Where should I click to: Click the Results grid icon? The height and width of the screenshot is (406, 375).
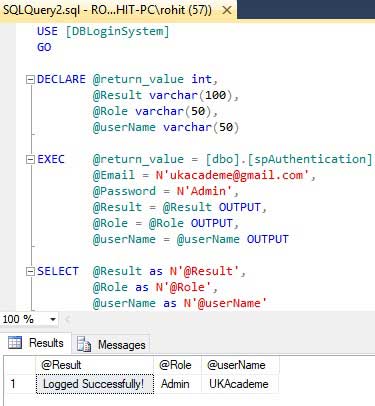click(x=15, y=343)
